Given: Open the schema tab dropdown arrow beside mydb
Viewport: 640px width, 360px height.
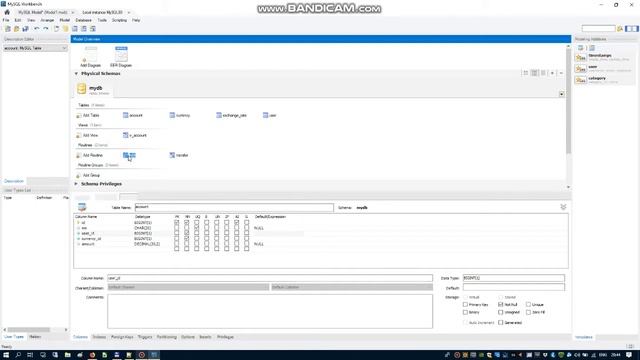Looking at the screenshot, I should tap(562, 94).
